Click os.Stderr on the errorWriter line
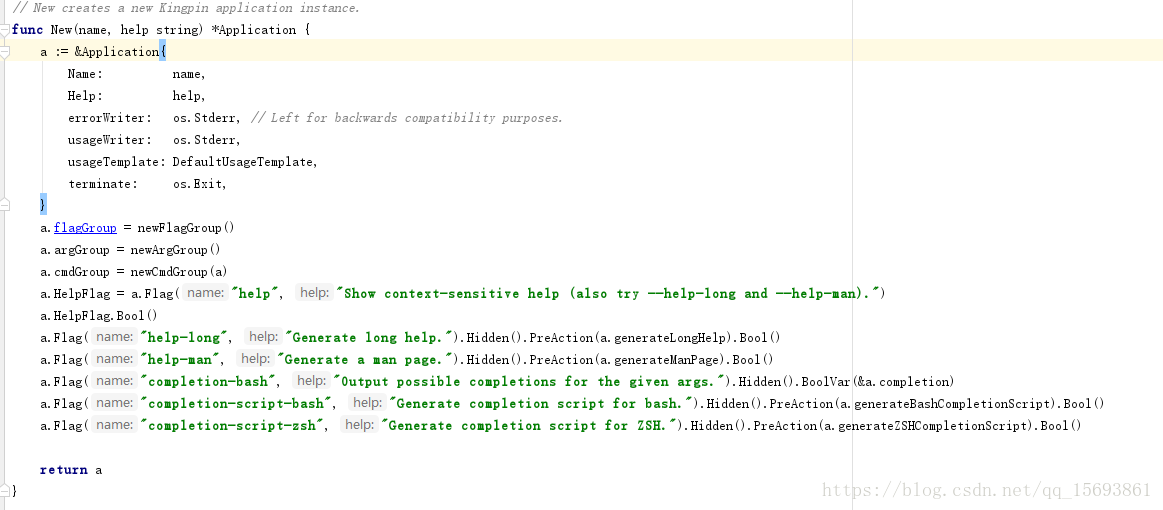Image resolution: width=1163 pixels, height=510 pixels. coord(206,118)
